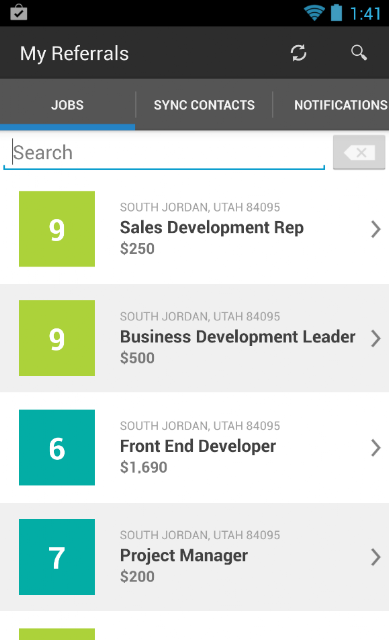Image resolution: width=389 pixels, height=640 pixels.
Task: Open the Front End Developer job title
Action: tap(198, 446)
